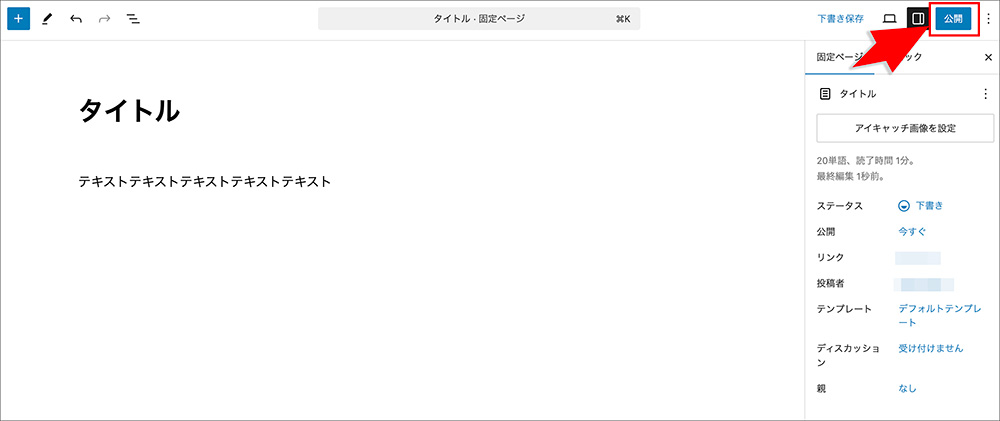1000x421 pixels.
Task: Click the redo arrow icon
Action: tap(105, 19)
